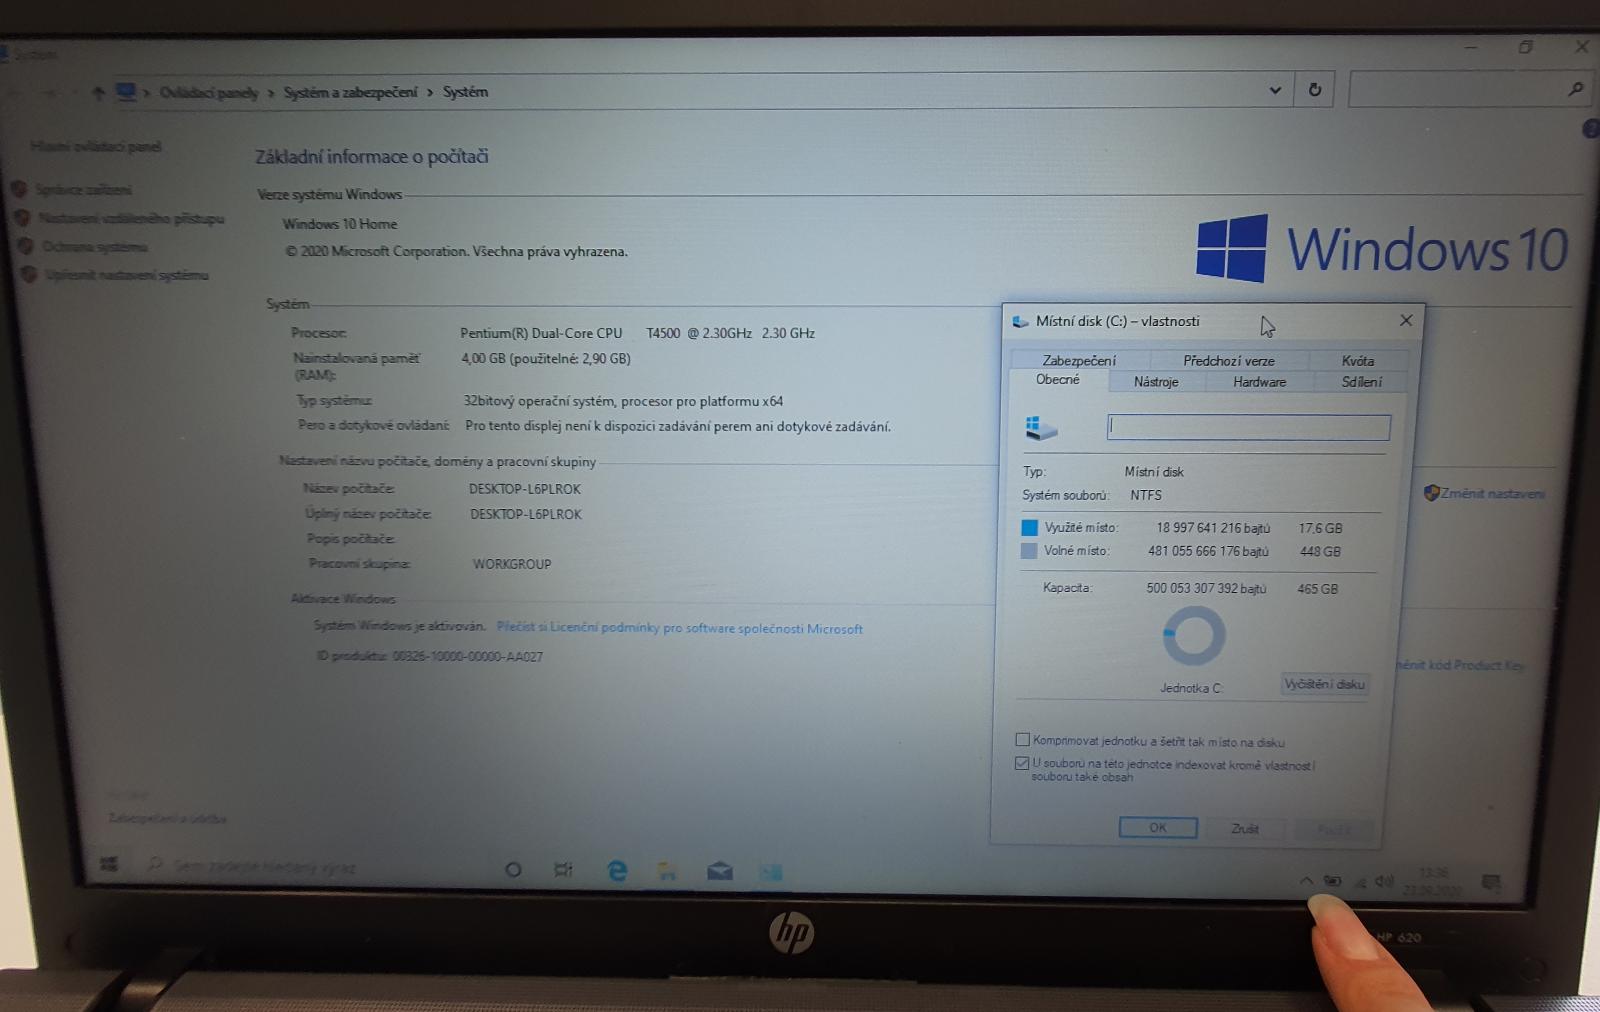Open Nastavení vzdáleného přístupu link
The image size is (1600, 1012).
tap(131, 218)
